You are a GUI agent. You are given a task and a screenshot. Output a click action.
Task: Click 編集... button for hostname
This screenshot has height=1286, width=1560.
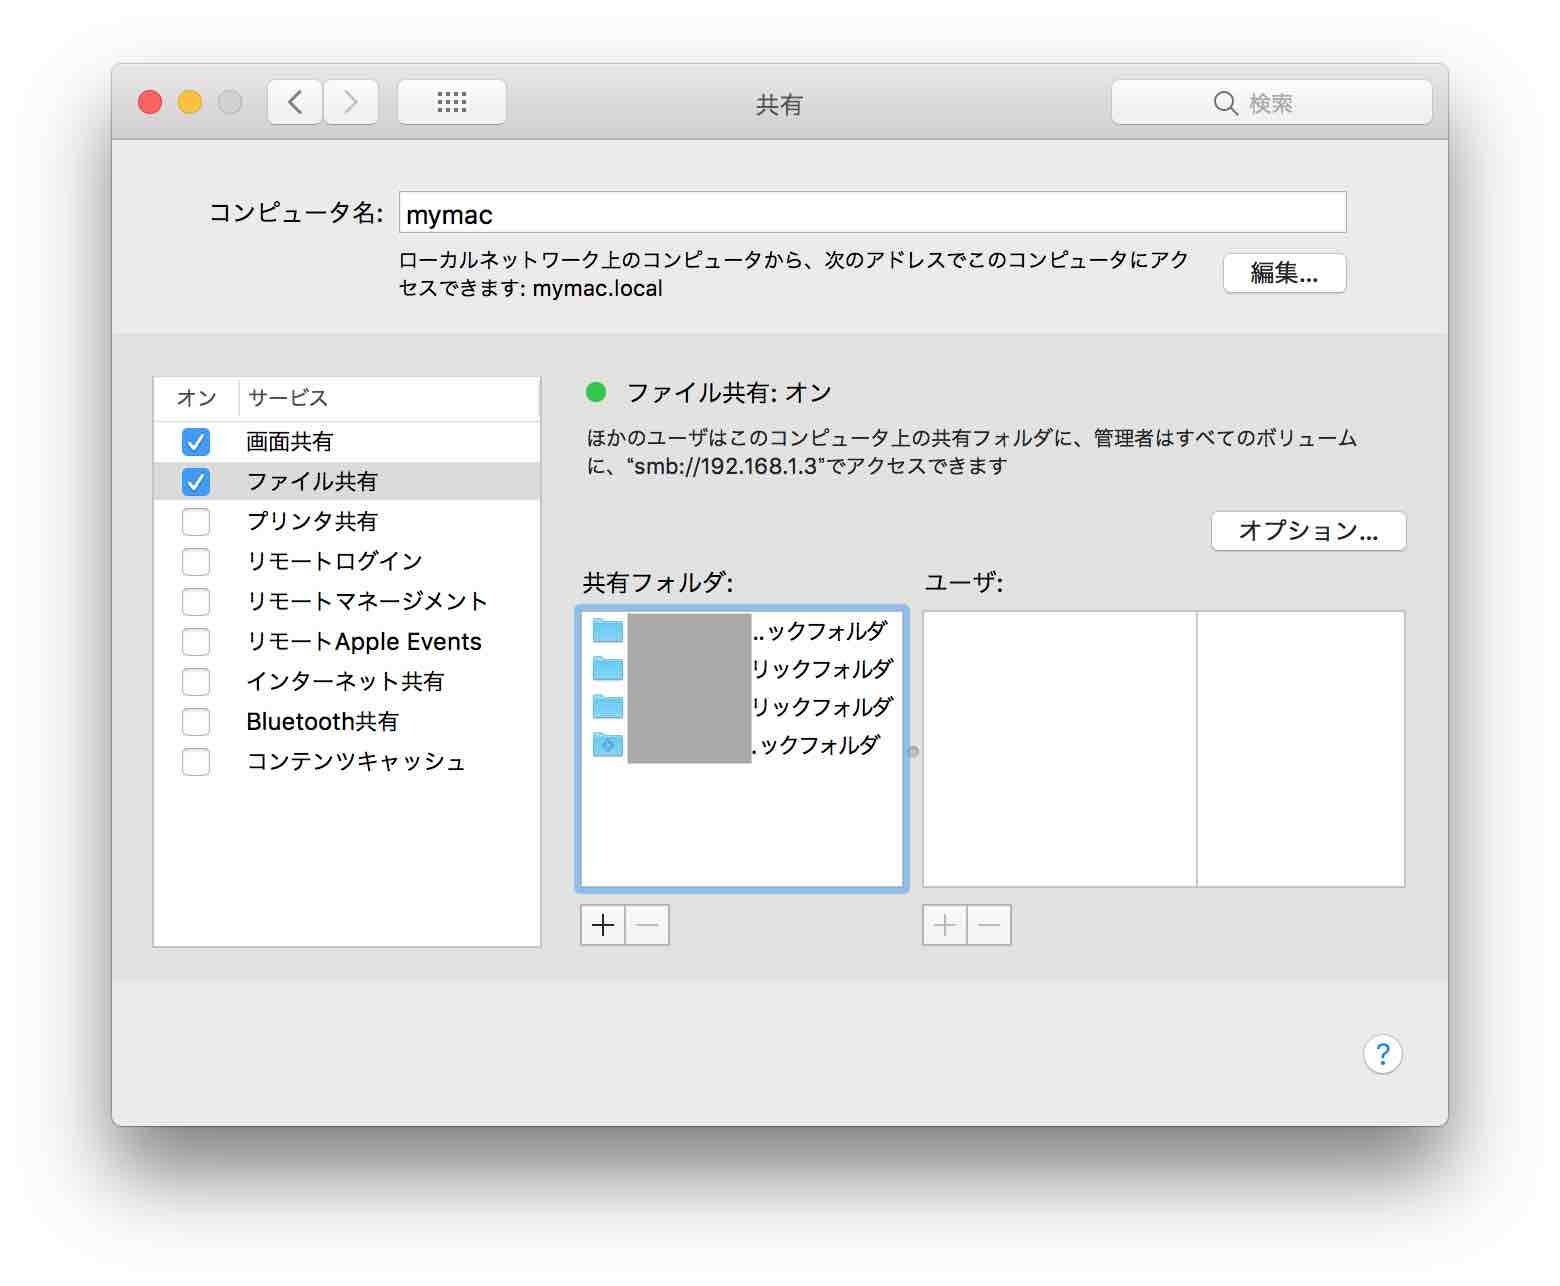1284,273
